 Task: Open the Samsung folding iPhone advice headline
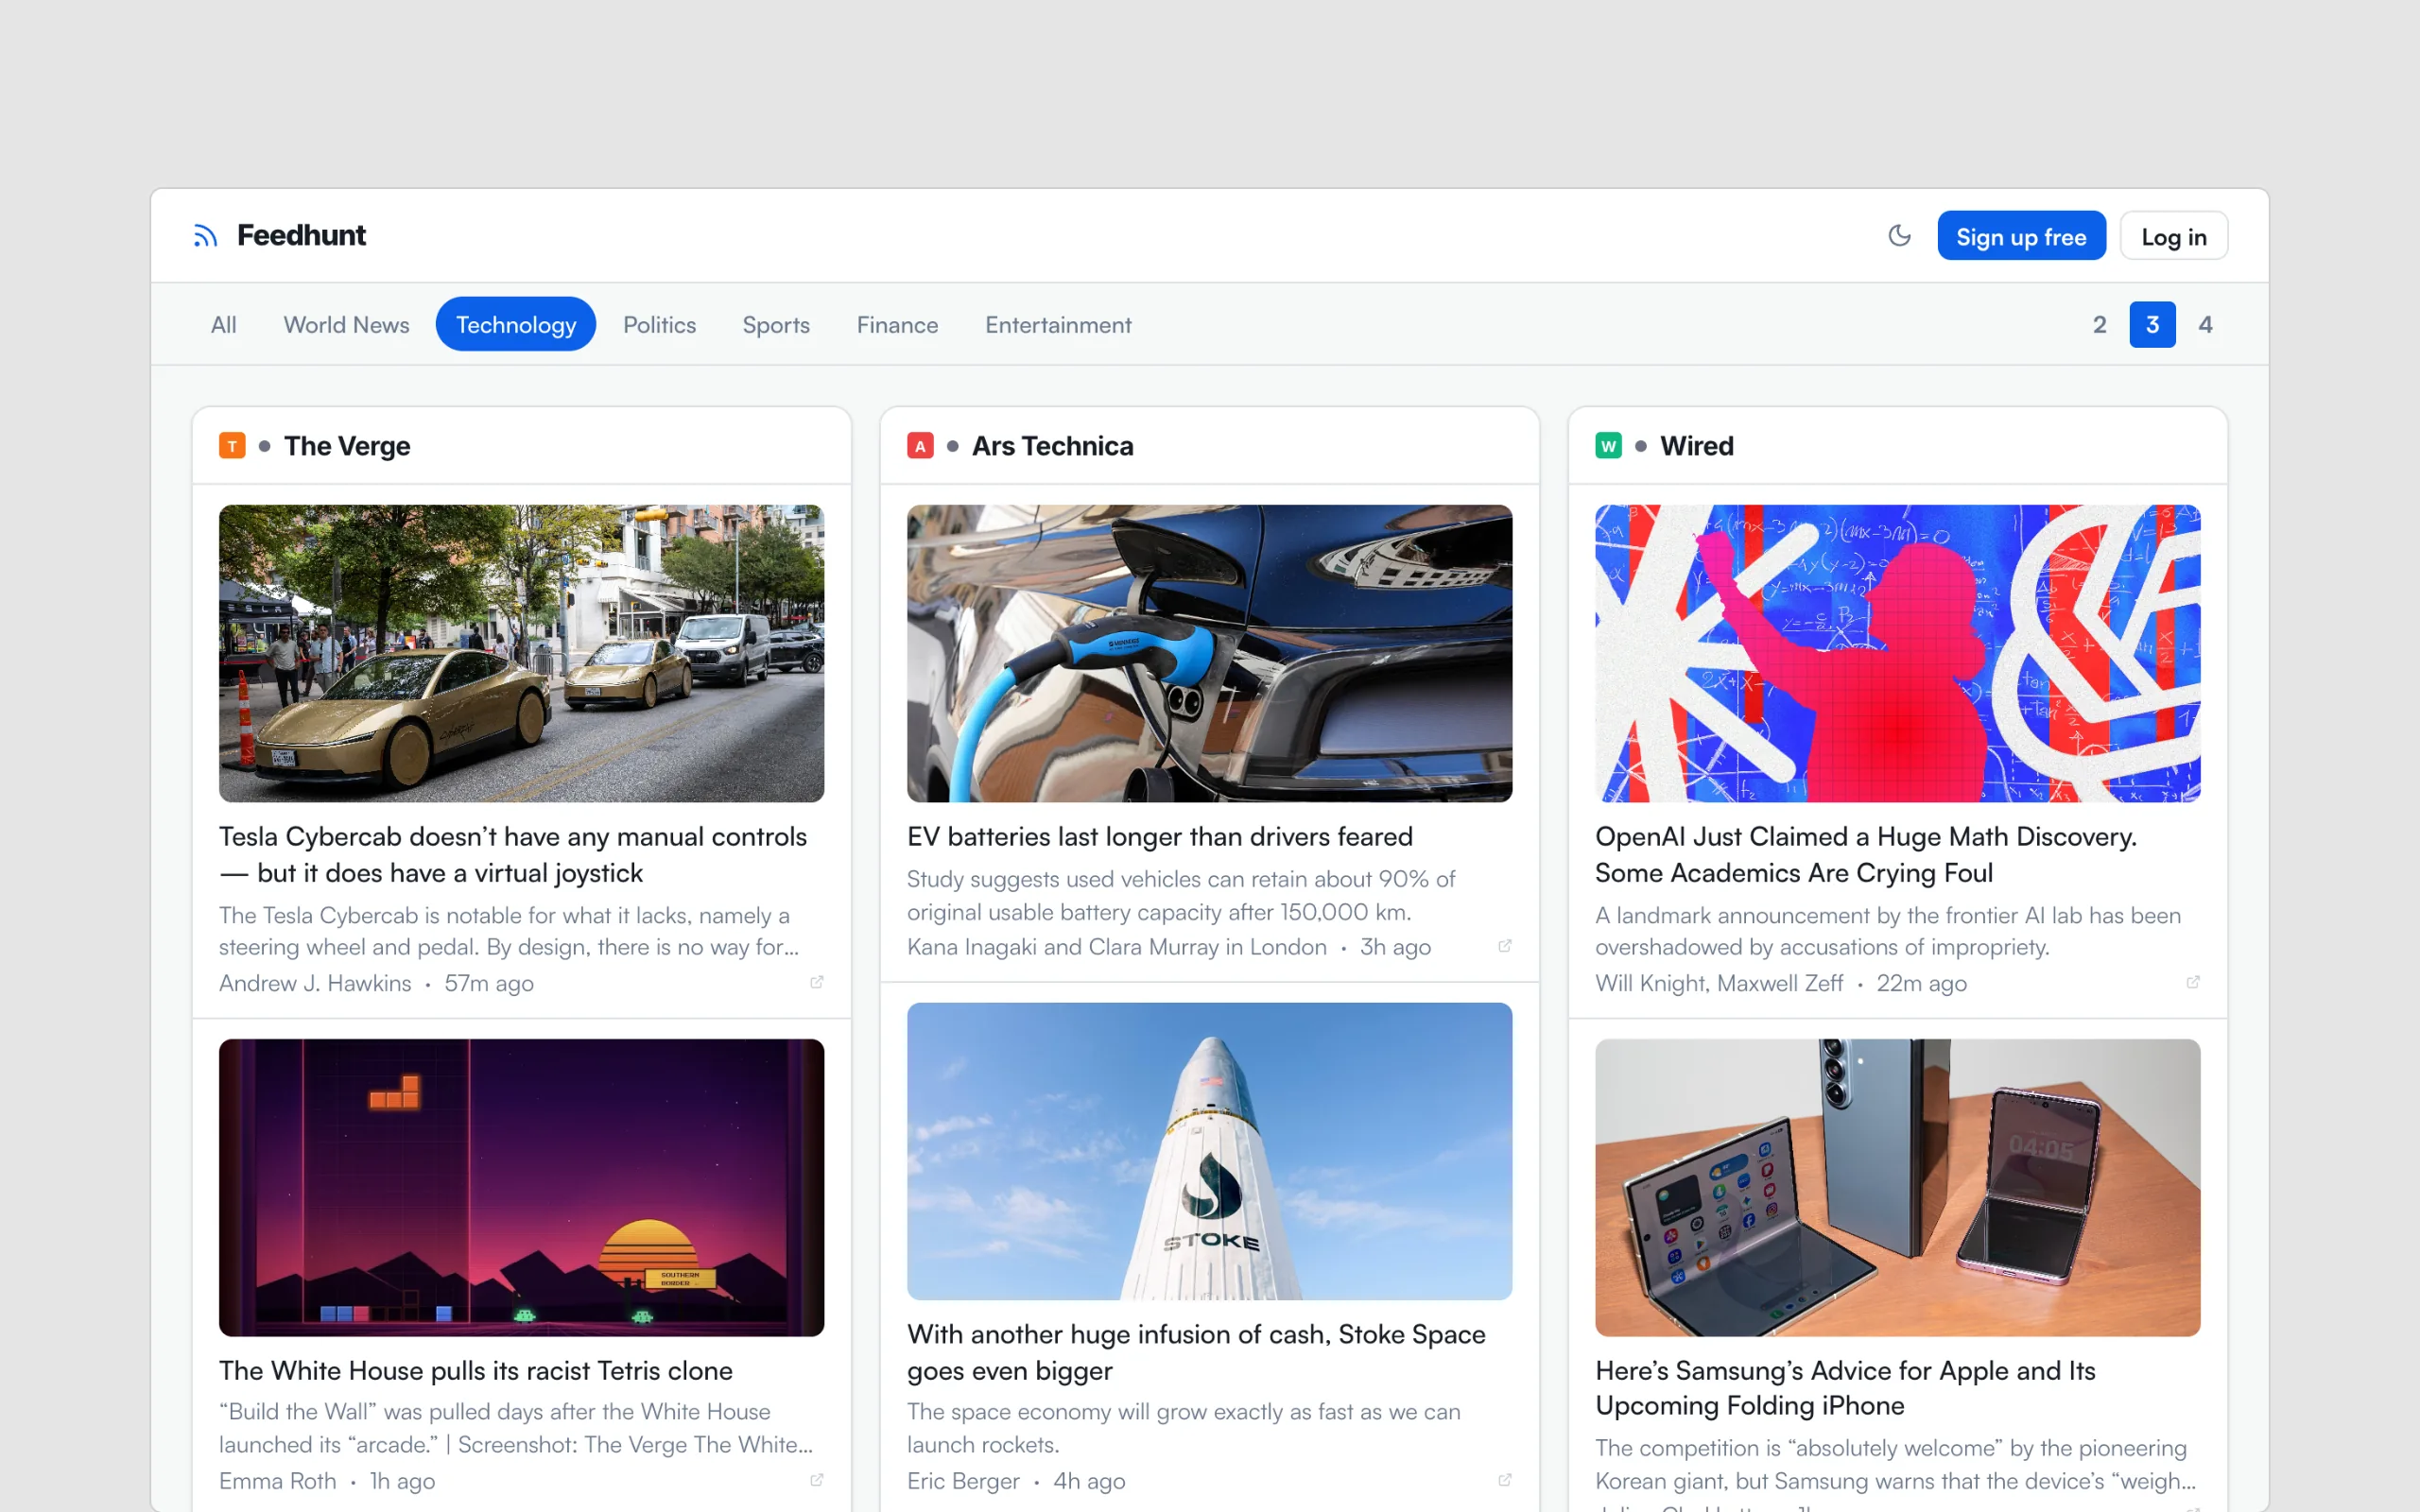[1845, 1388]
